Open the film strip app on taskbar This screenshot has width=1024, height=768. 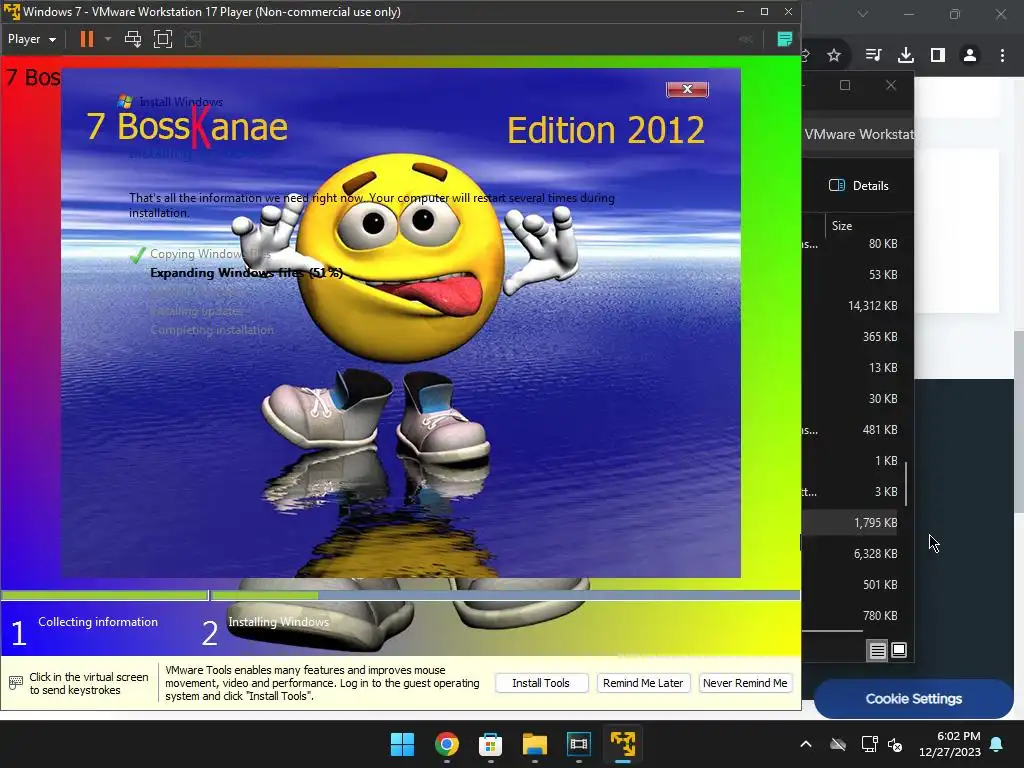point(579,744)
